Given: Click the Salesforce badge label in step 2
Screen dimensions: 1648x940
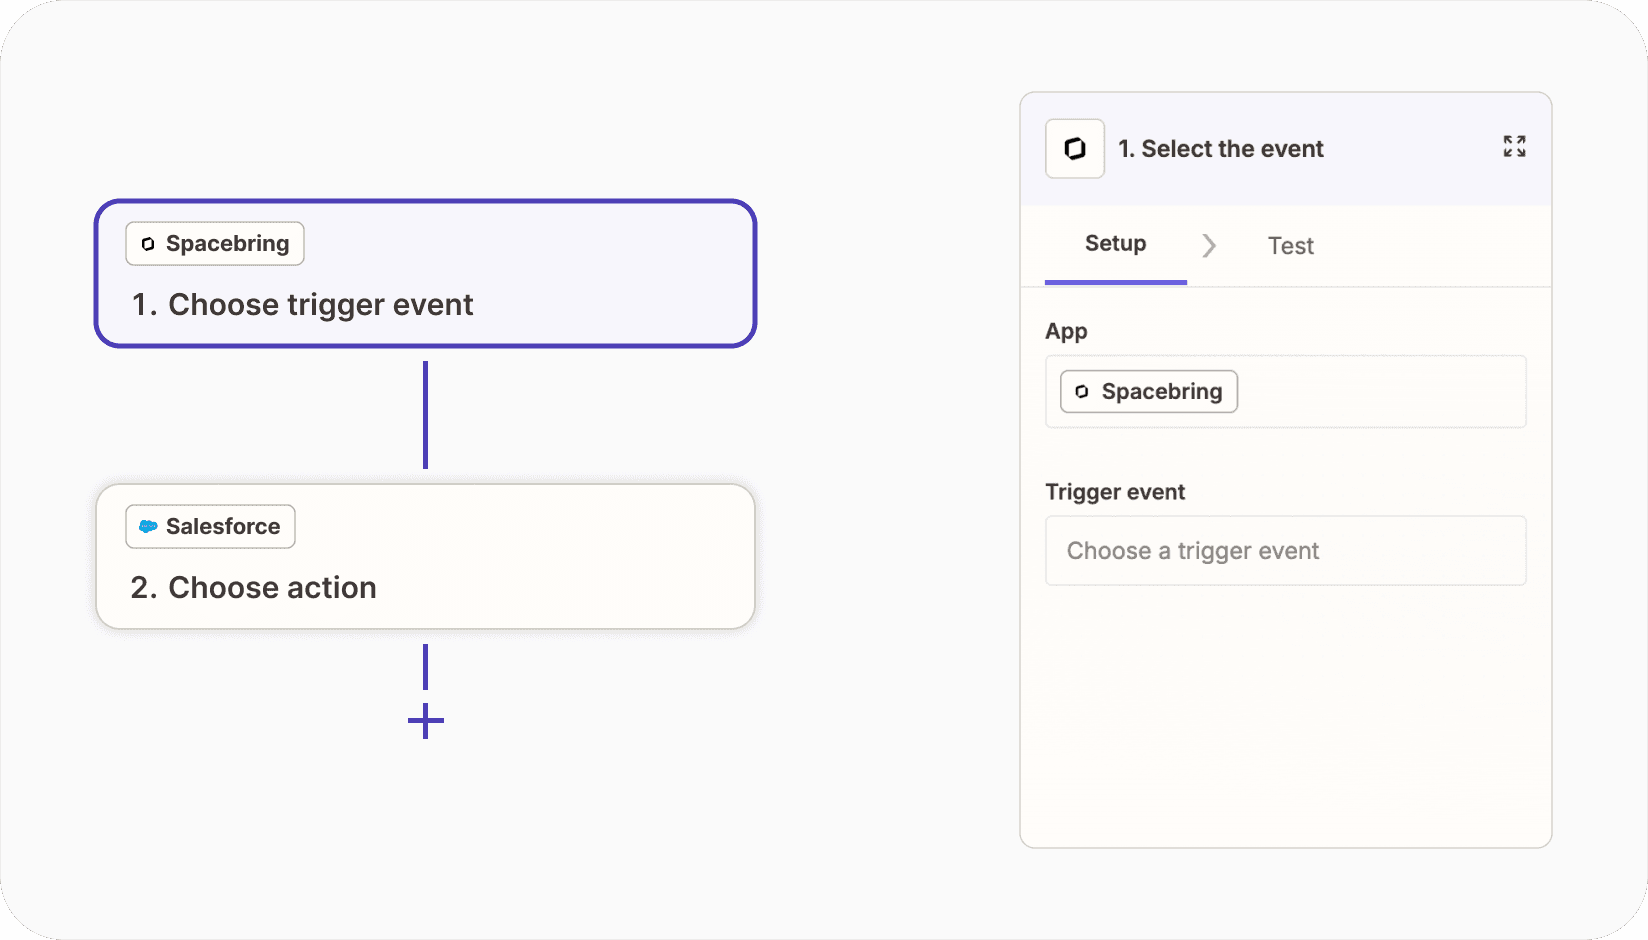Looking at the screenshot, I should coord(223,527).
